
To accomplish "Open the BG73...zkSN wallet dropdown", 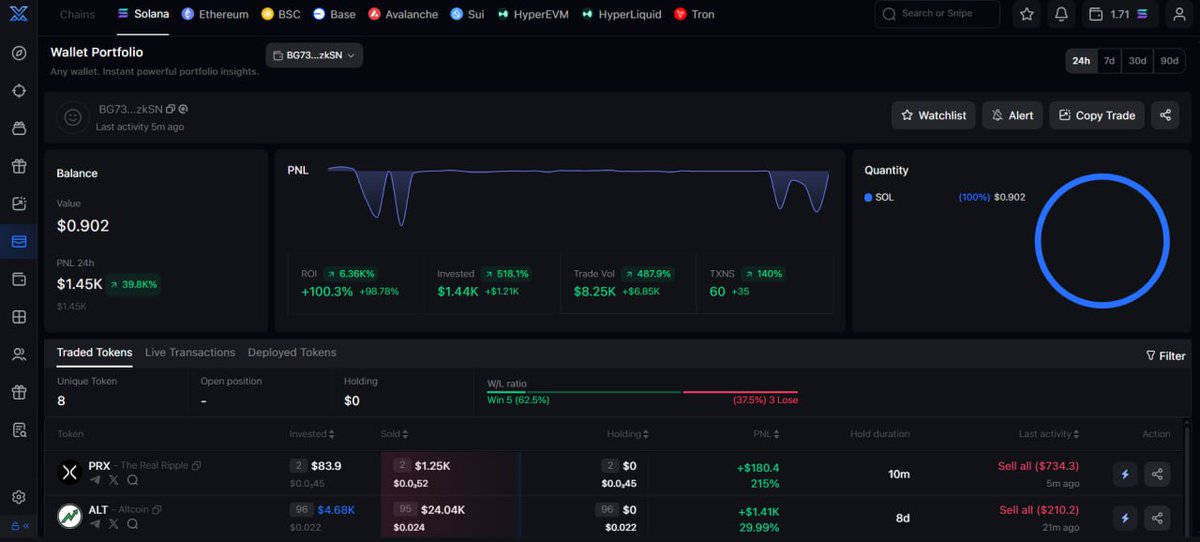I will tap(314, 55).
